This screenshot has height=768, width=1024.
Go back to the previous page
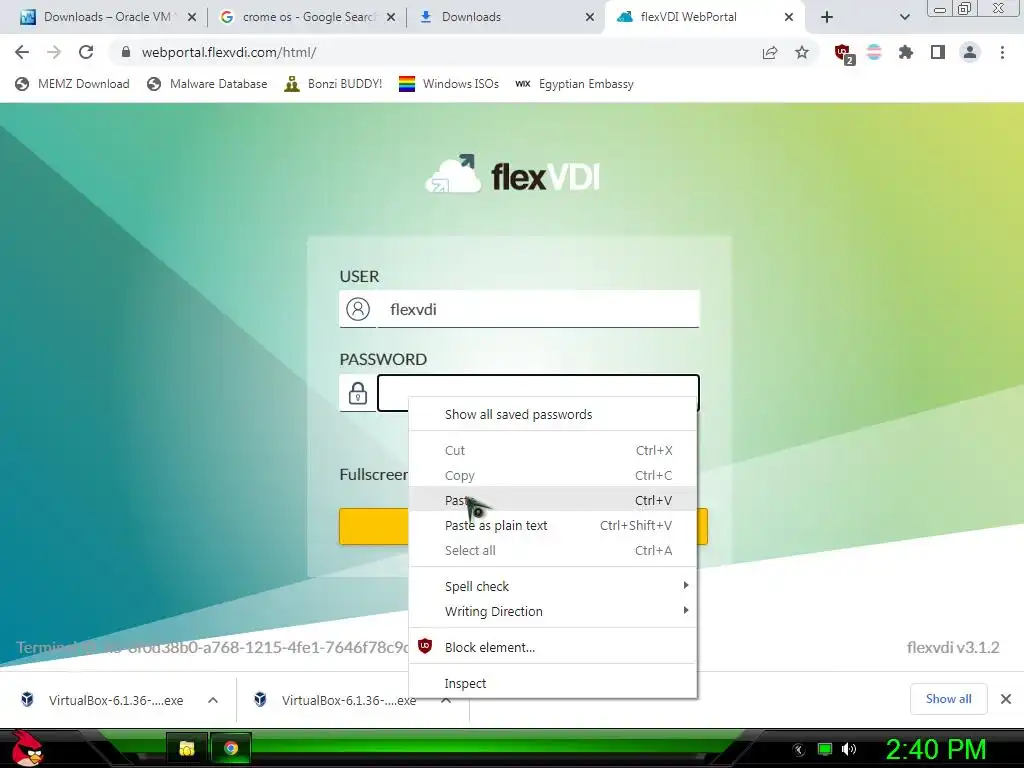click(22, 52)
